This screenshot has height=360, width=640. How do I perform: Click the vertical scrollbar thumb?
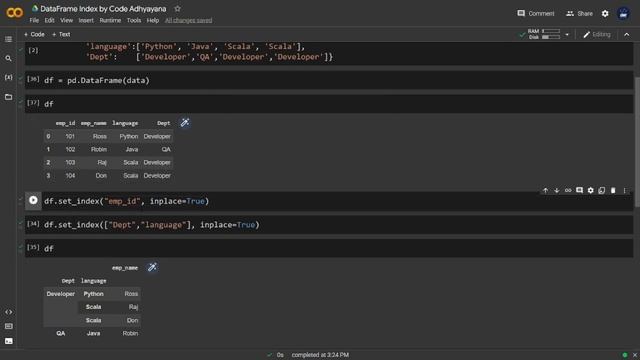pos(637,142)
